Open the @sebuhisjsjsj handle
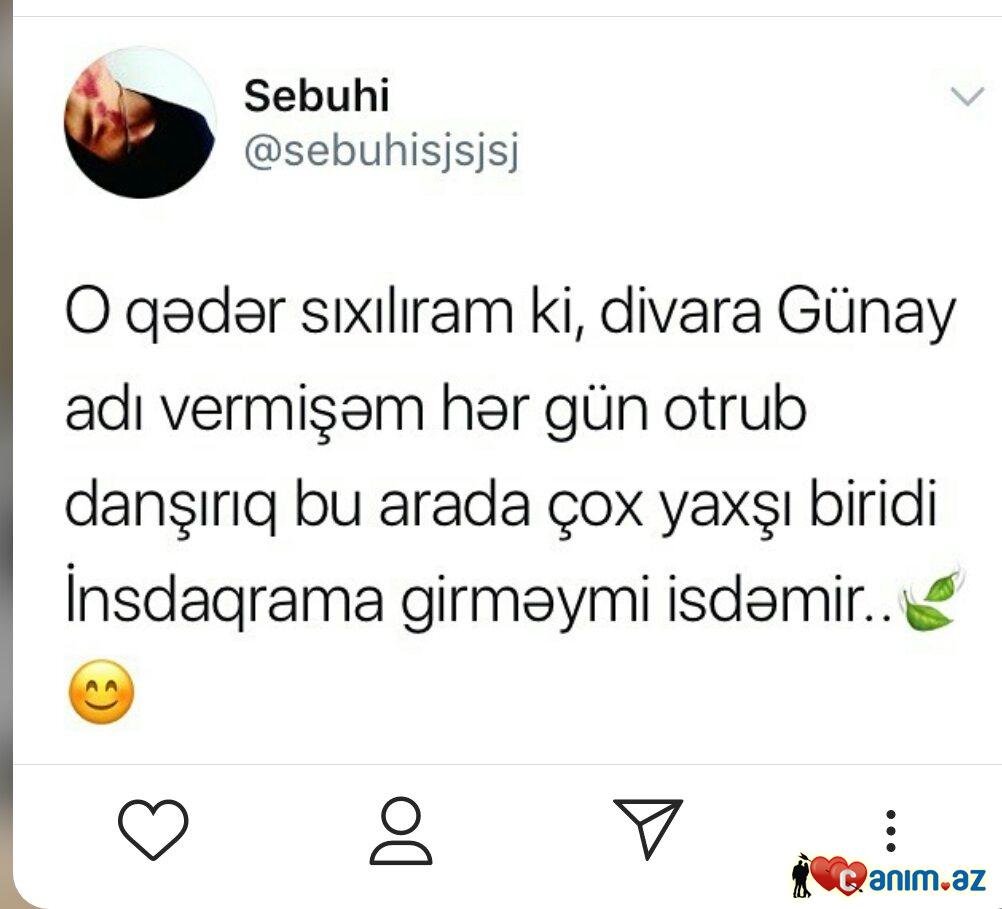The image size is (1002, 909). pyautogui.click(x=382, y=152)
